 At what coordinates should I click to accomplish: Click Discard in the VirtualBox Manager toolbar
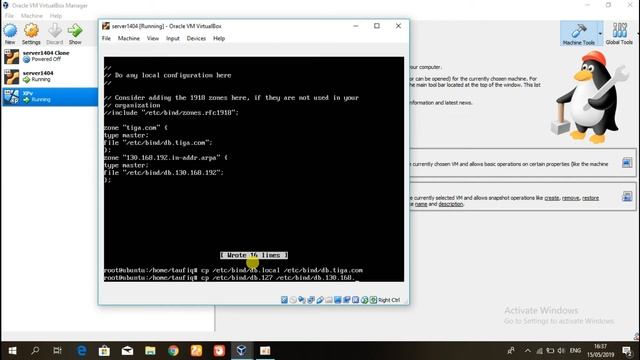pyautogui.click(x=55, y=34)
